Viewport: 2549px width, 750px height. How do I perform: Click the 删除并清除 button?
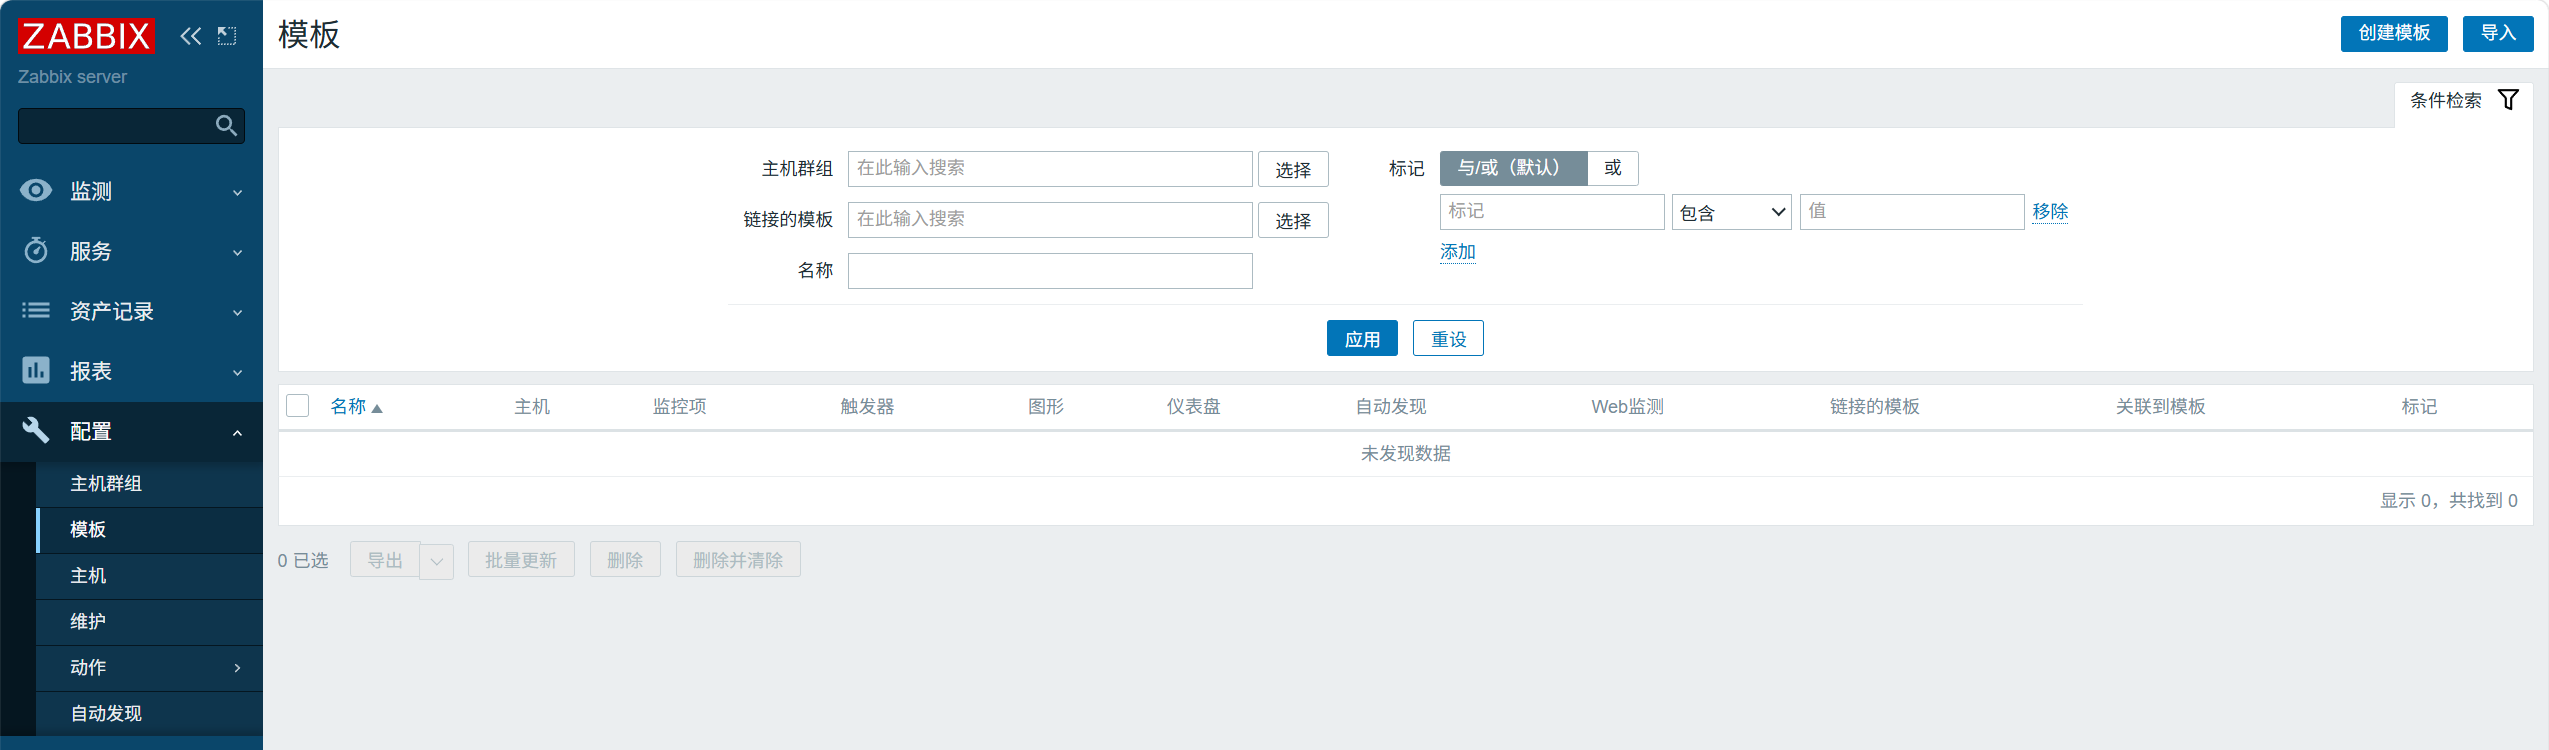[738, 560]
